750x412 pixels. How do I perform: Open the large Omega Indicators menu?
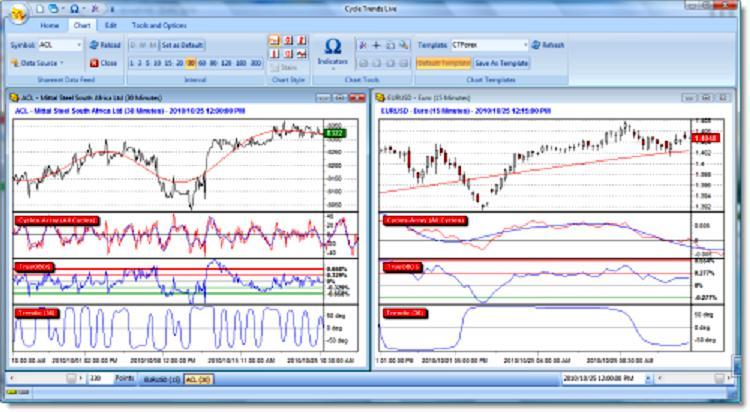[332, 53]
